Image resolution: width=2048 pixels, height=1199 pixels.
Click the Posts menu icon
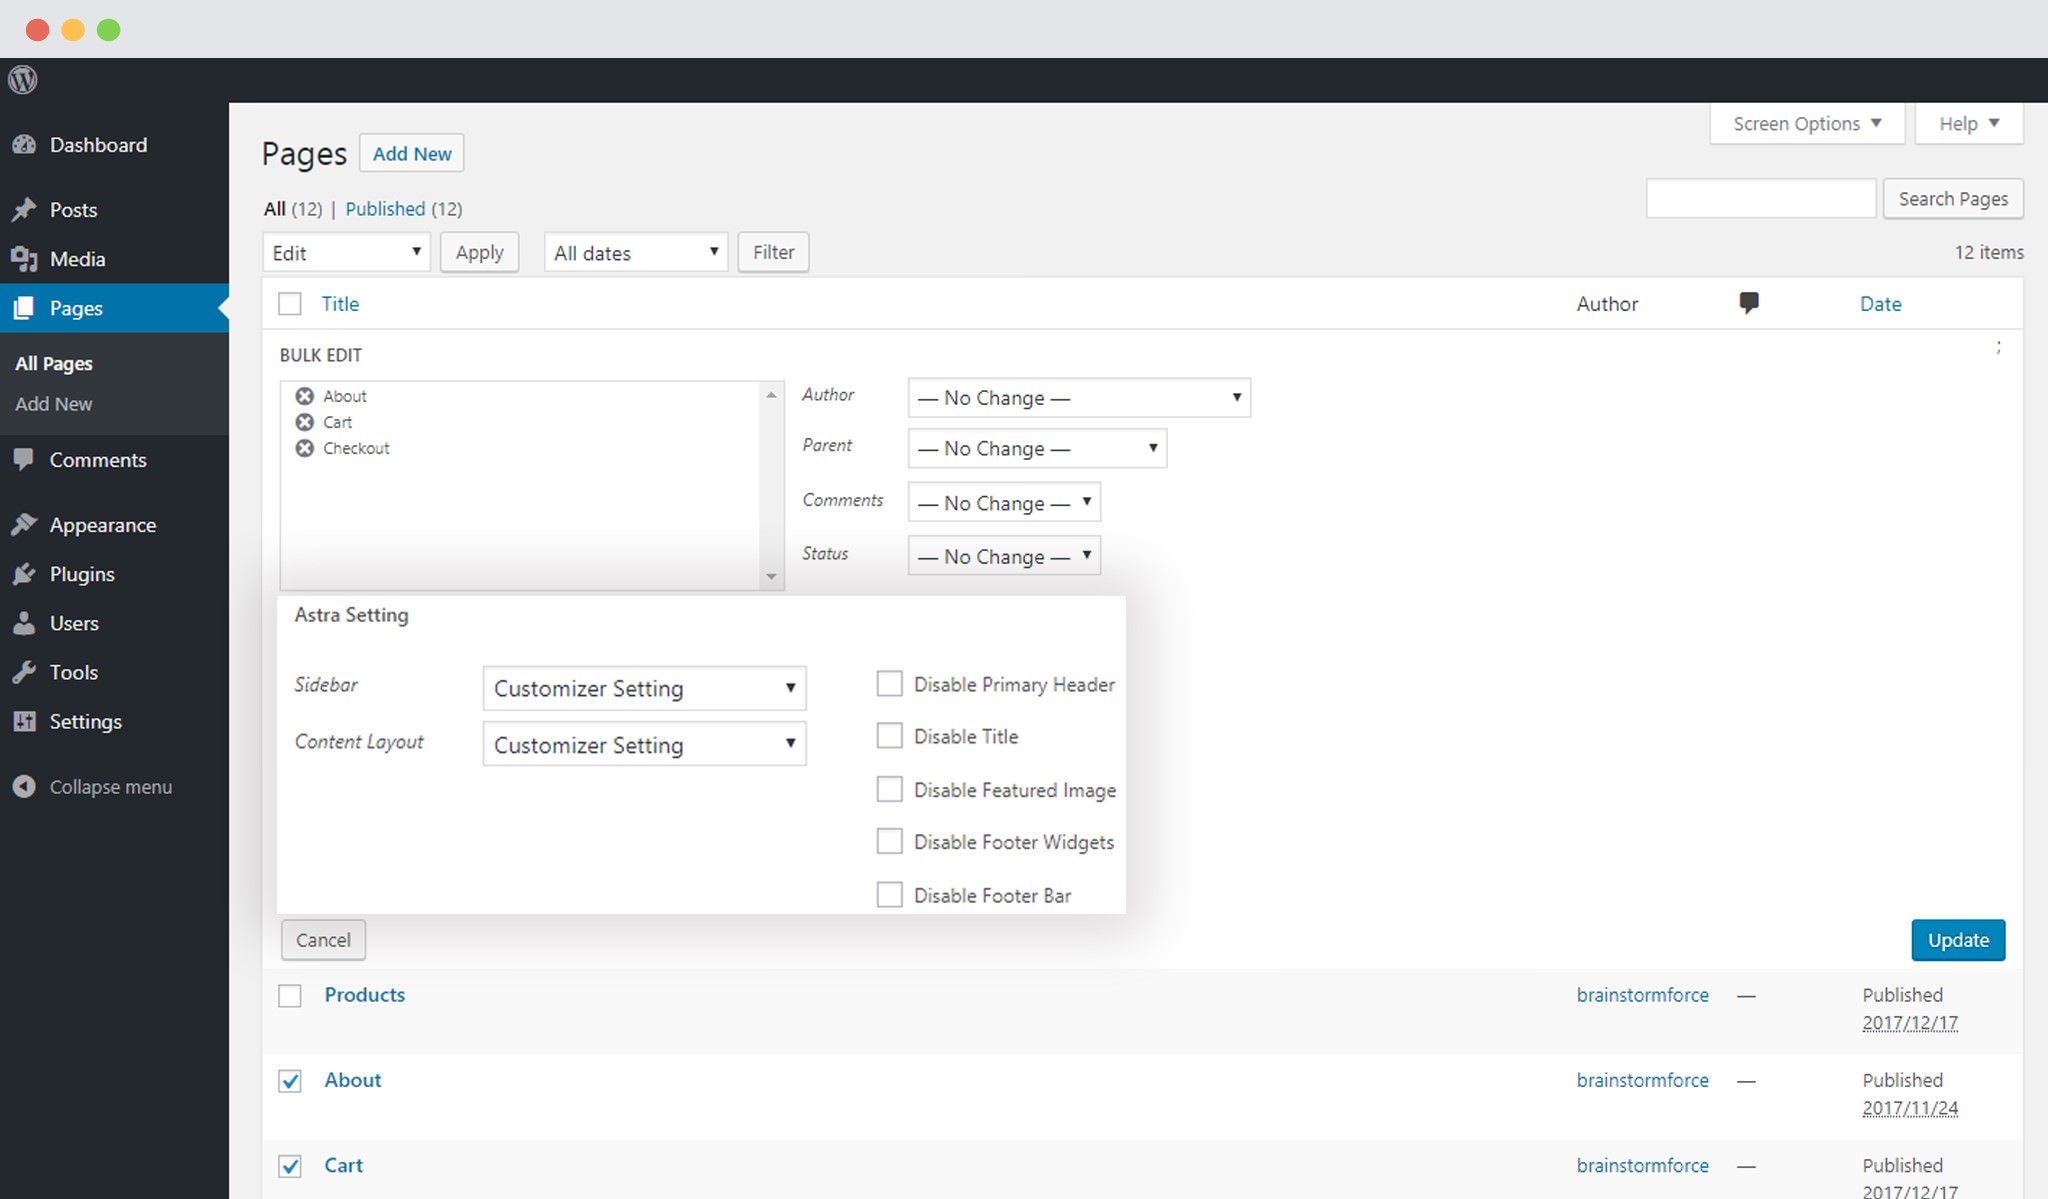(x=26, y=208)
